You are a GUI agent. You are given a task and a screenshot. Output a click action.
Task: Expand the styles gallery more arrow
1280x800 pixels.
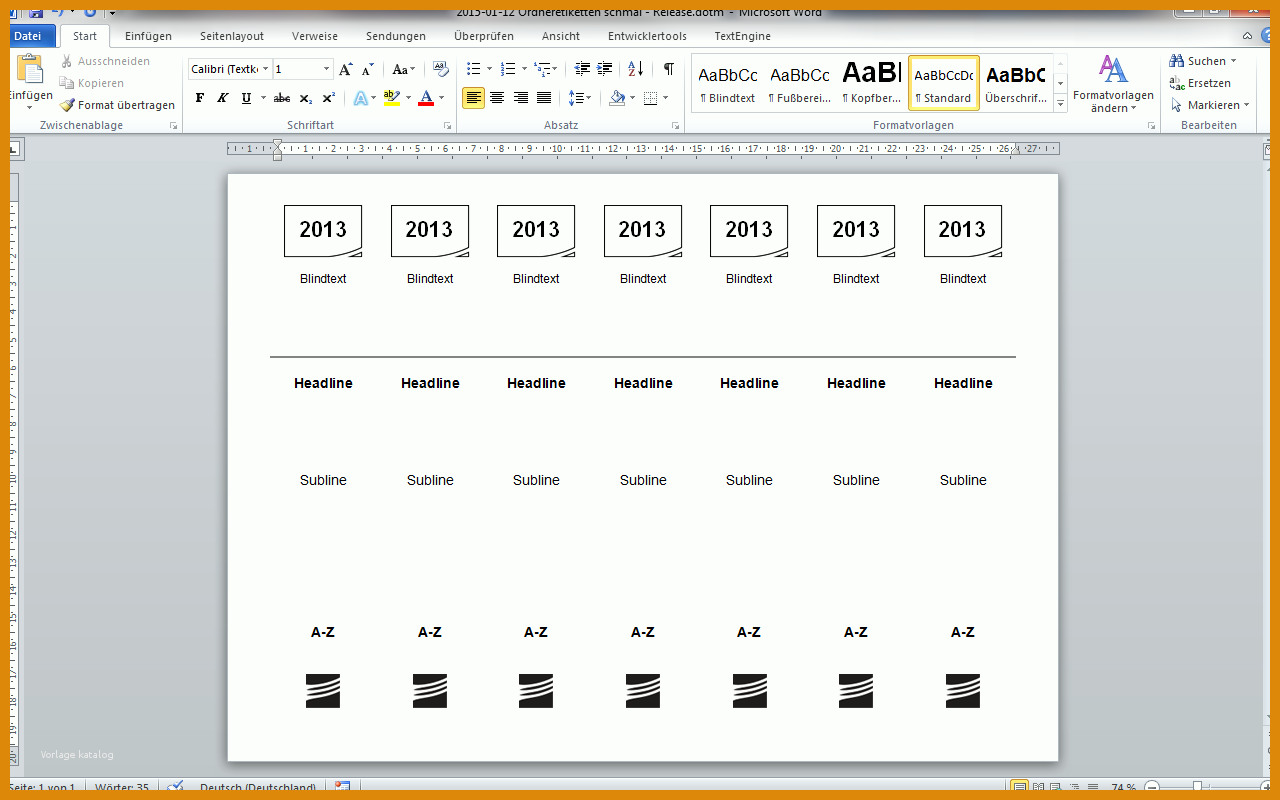tap(1061, 104)
